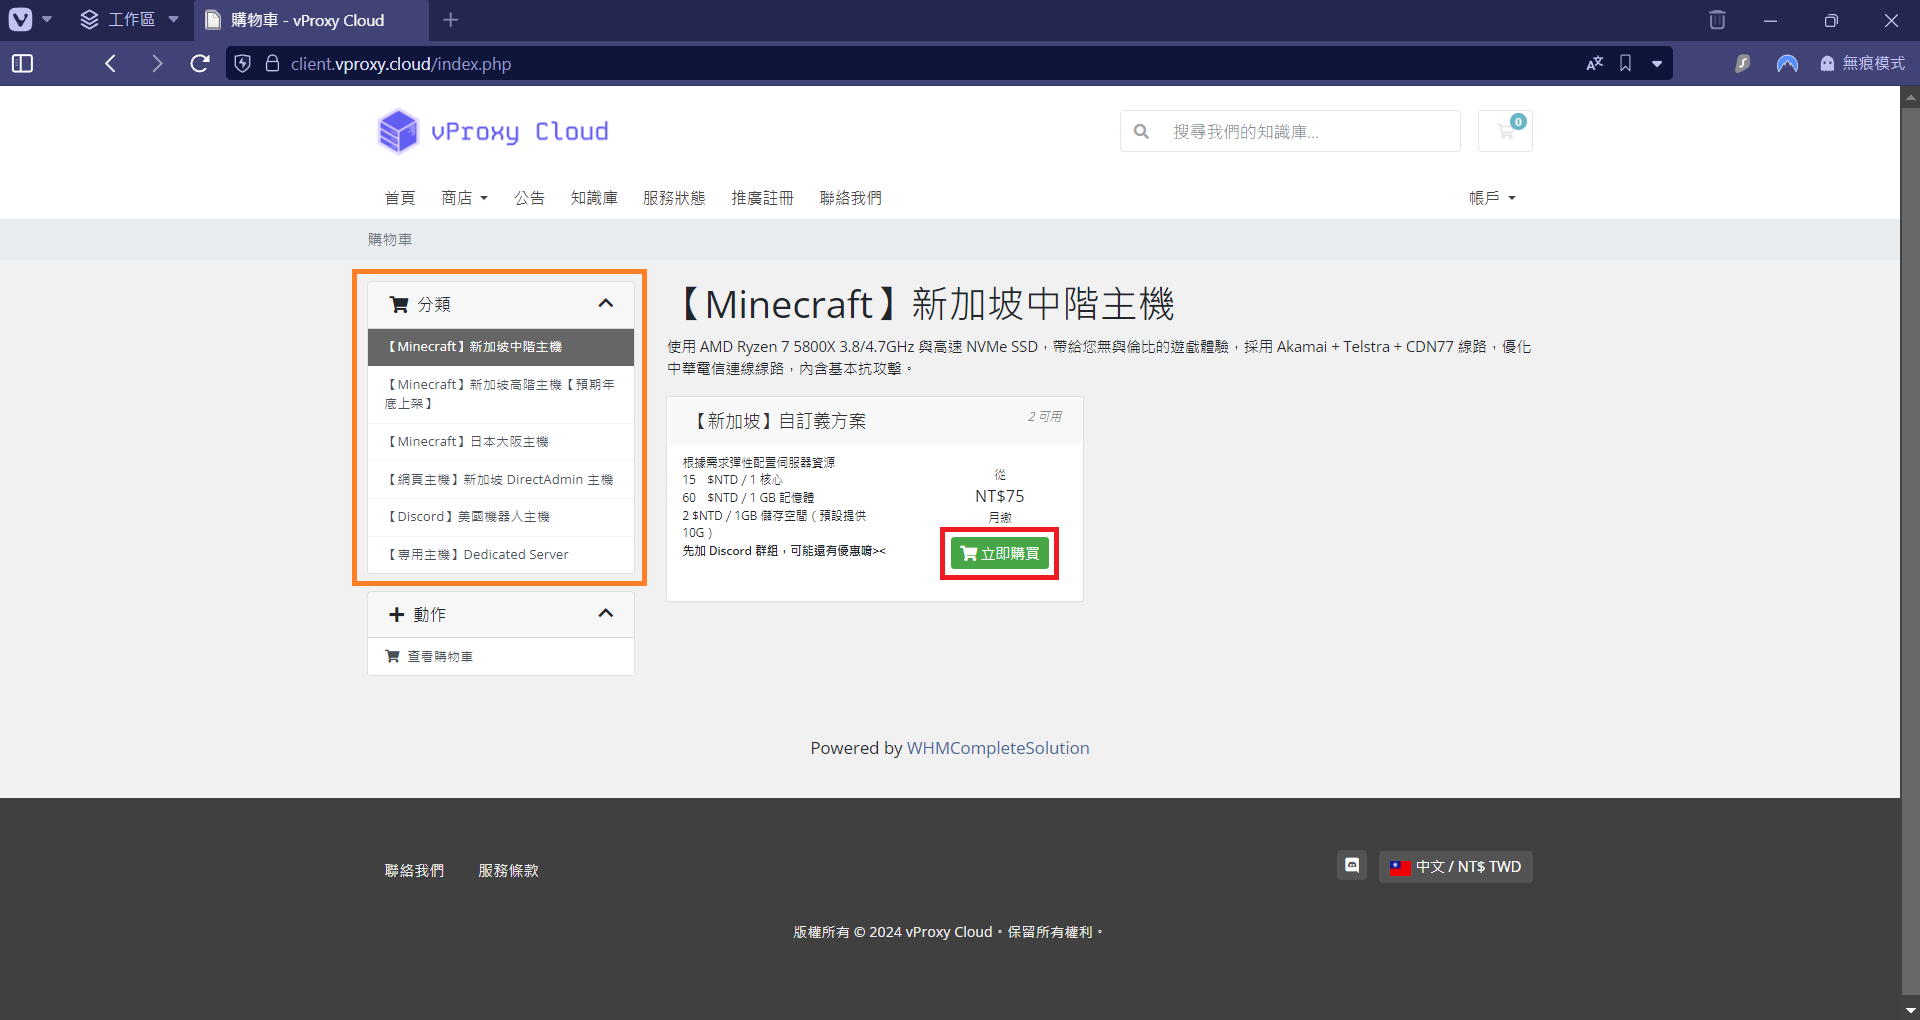
Task: Toggle the browser side panel icon
Action: tap(22, 64)
